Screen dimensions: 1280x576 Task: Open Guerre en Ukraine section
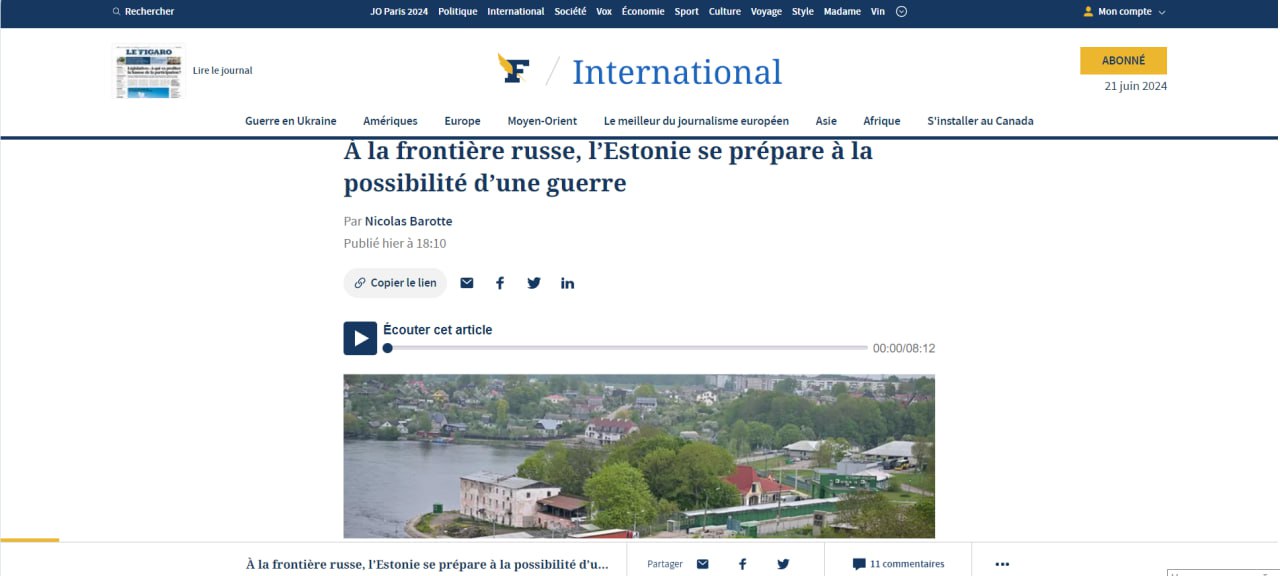click(290, 121)
